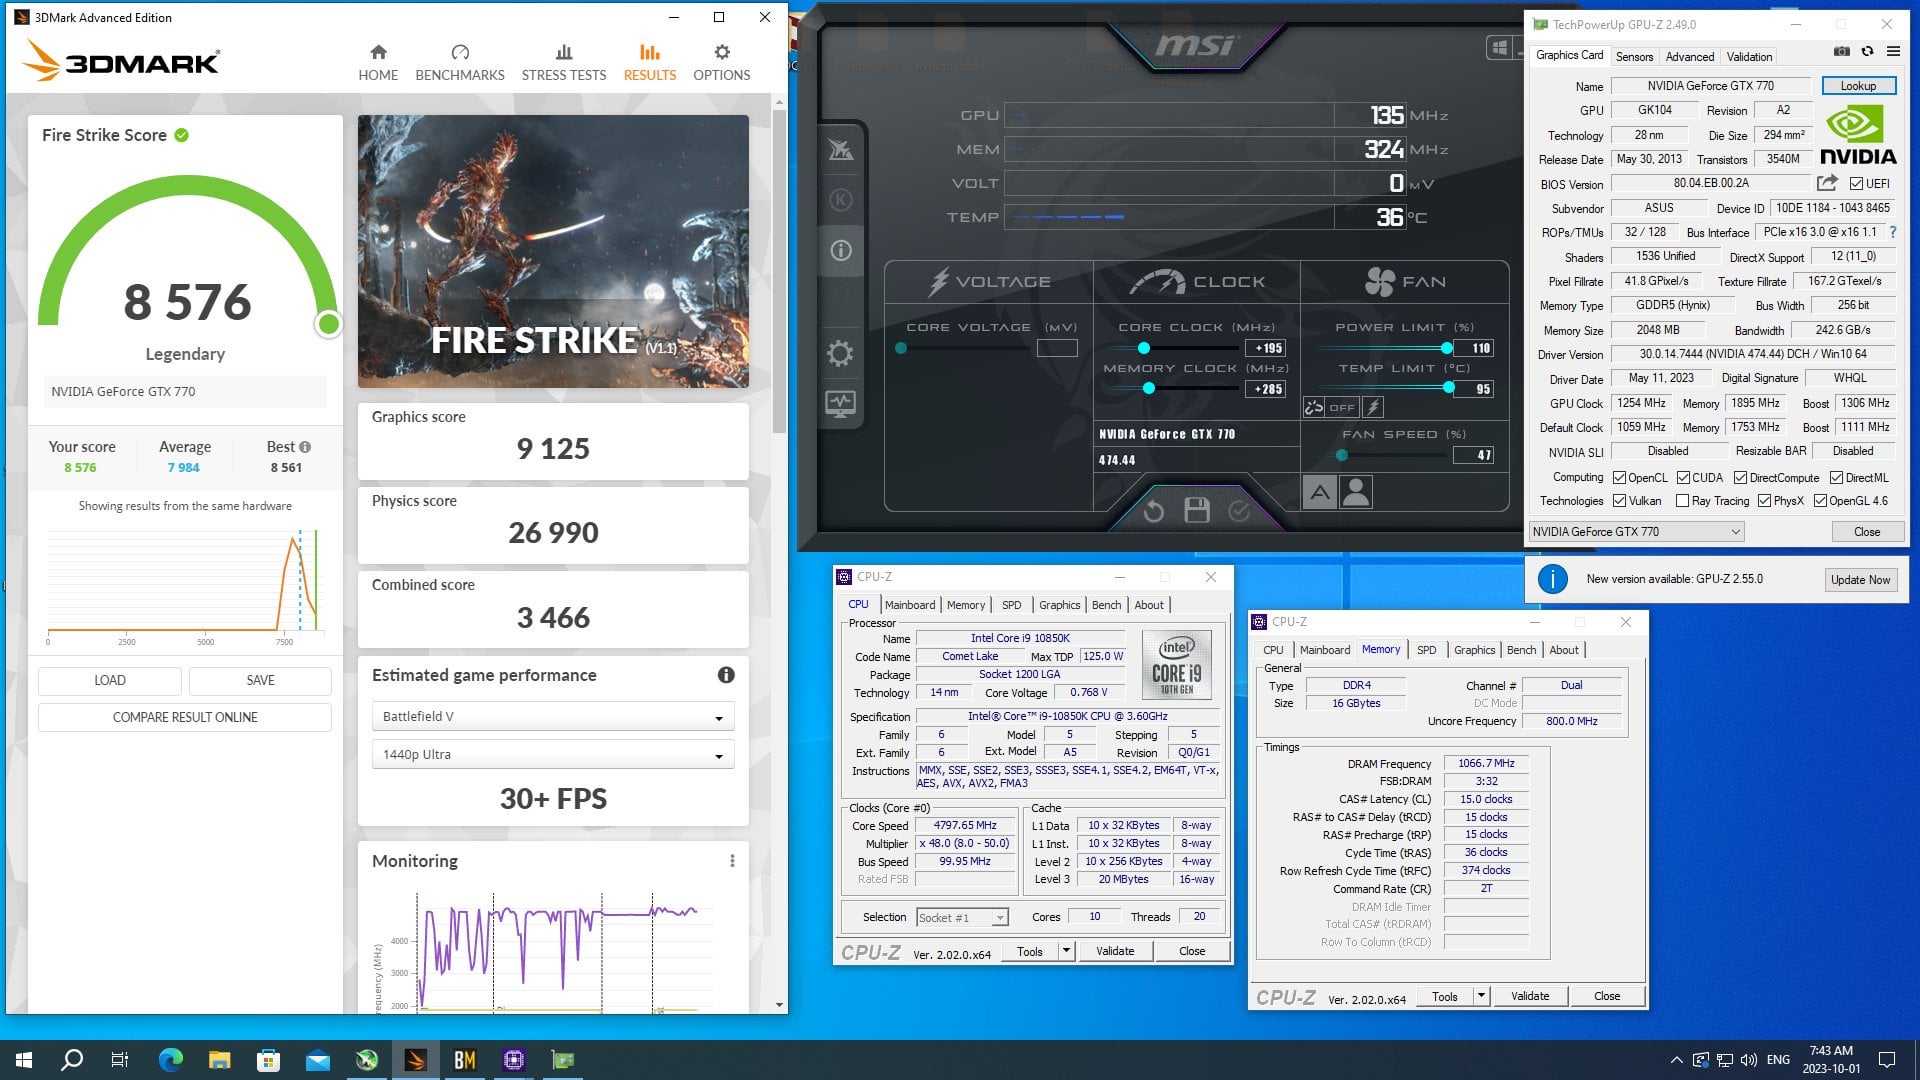Click Update Now for GPU-Z
The image size is (1920, 1080).
pyautogui.click(x=1860, y=580)
